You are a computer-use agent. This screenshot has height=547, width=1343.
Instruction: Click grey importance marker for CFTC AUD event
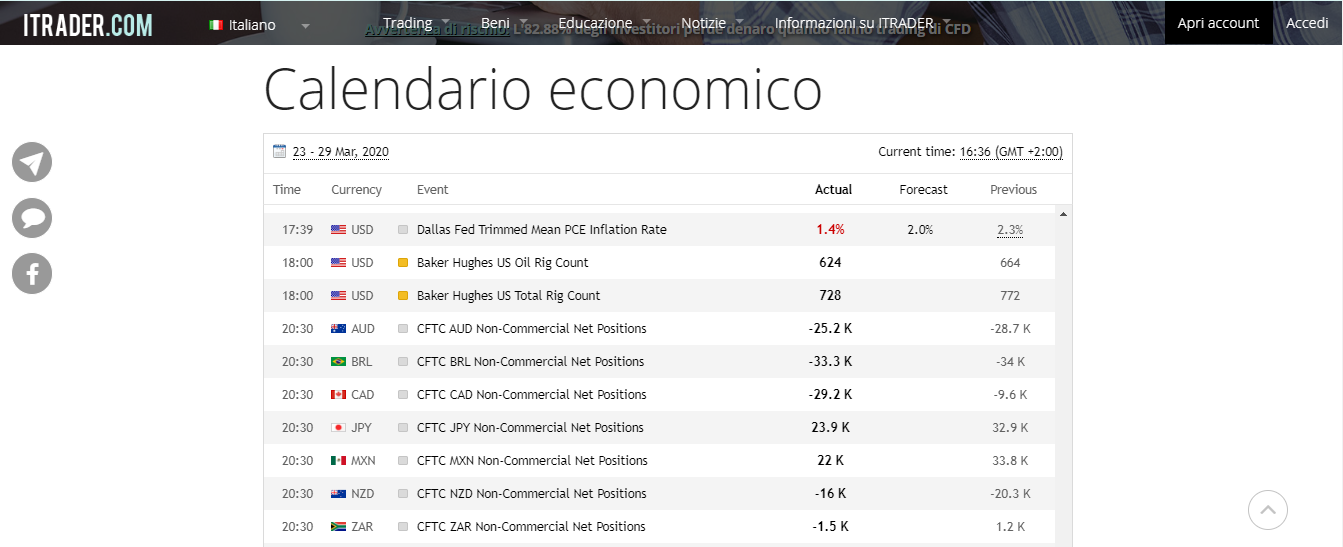(x=403, y=329)
